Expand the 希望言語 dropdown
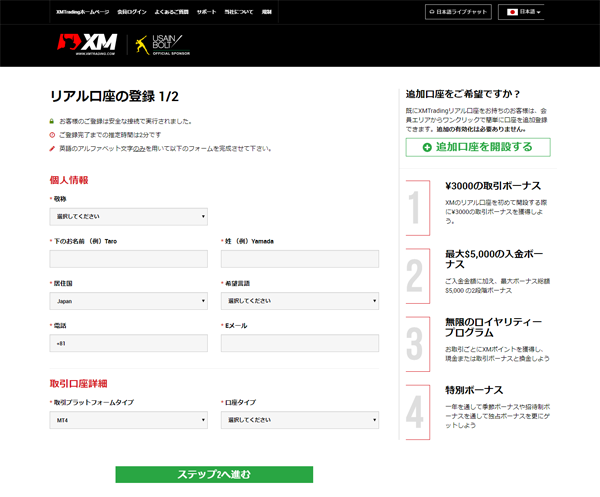Viewport: 600px width, 497px height. (x=299, y=300)
